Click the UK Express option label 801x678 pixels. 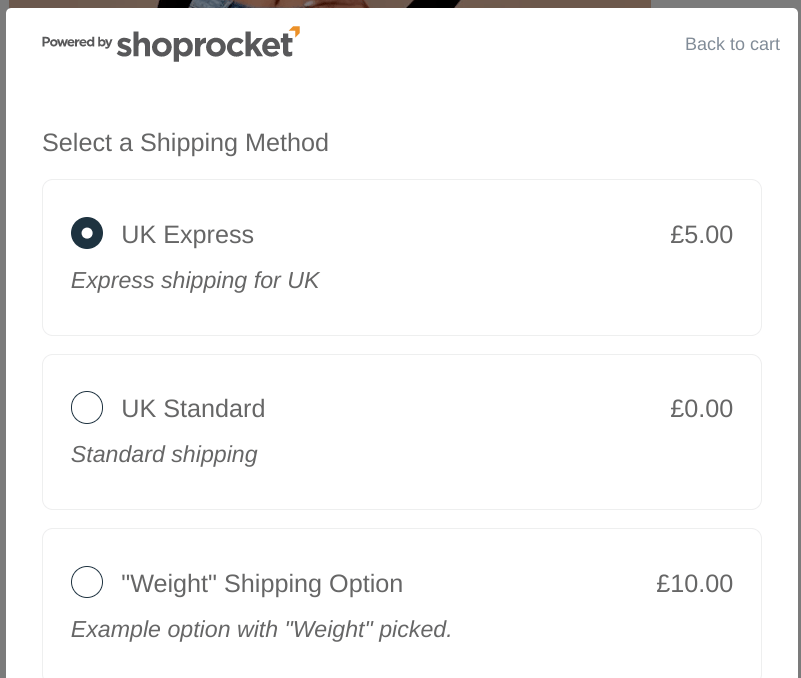click(x=187, y=235)
